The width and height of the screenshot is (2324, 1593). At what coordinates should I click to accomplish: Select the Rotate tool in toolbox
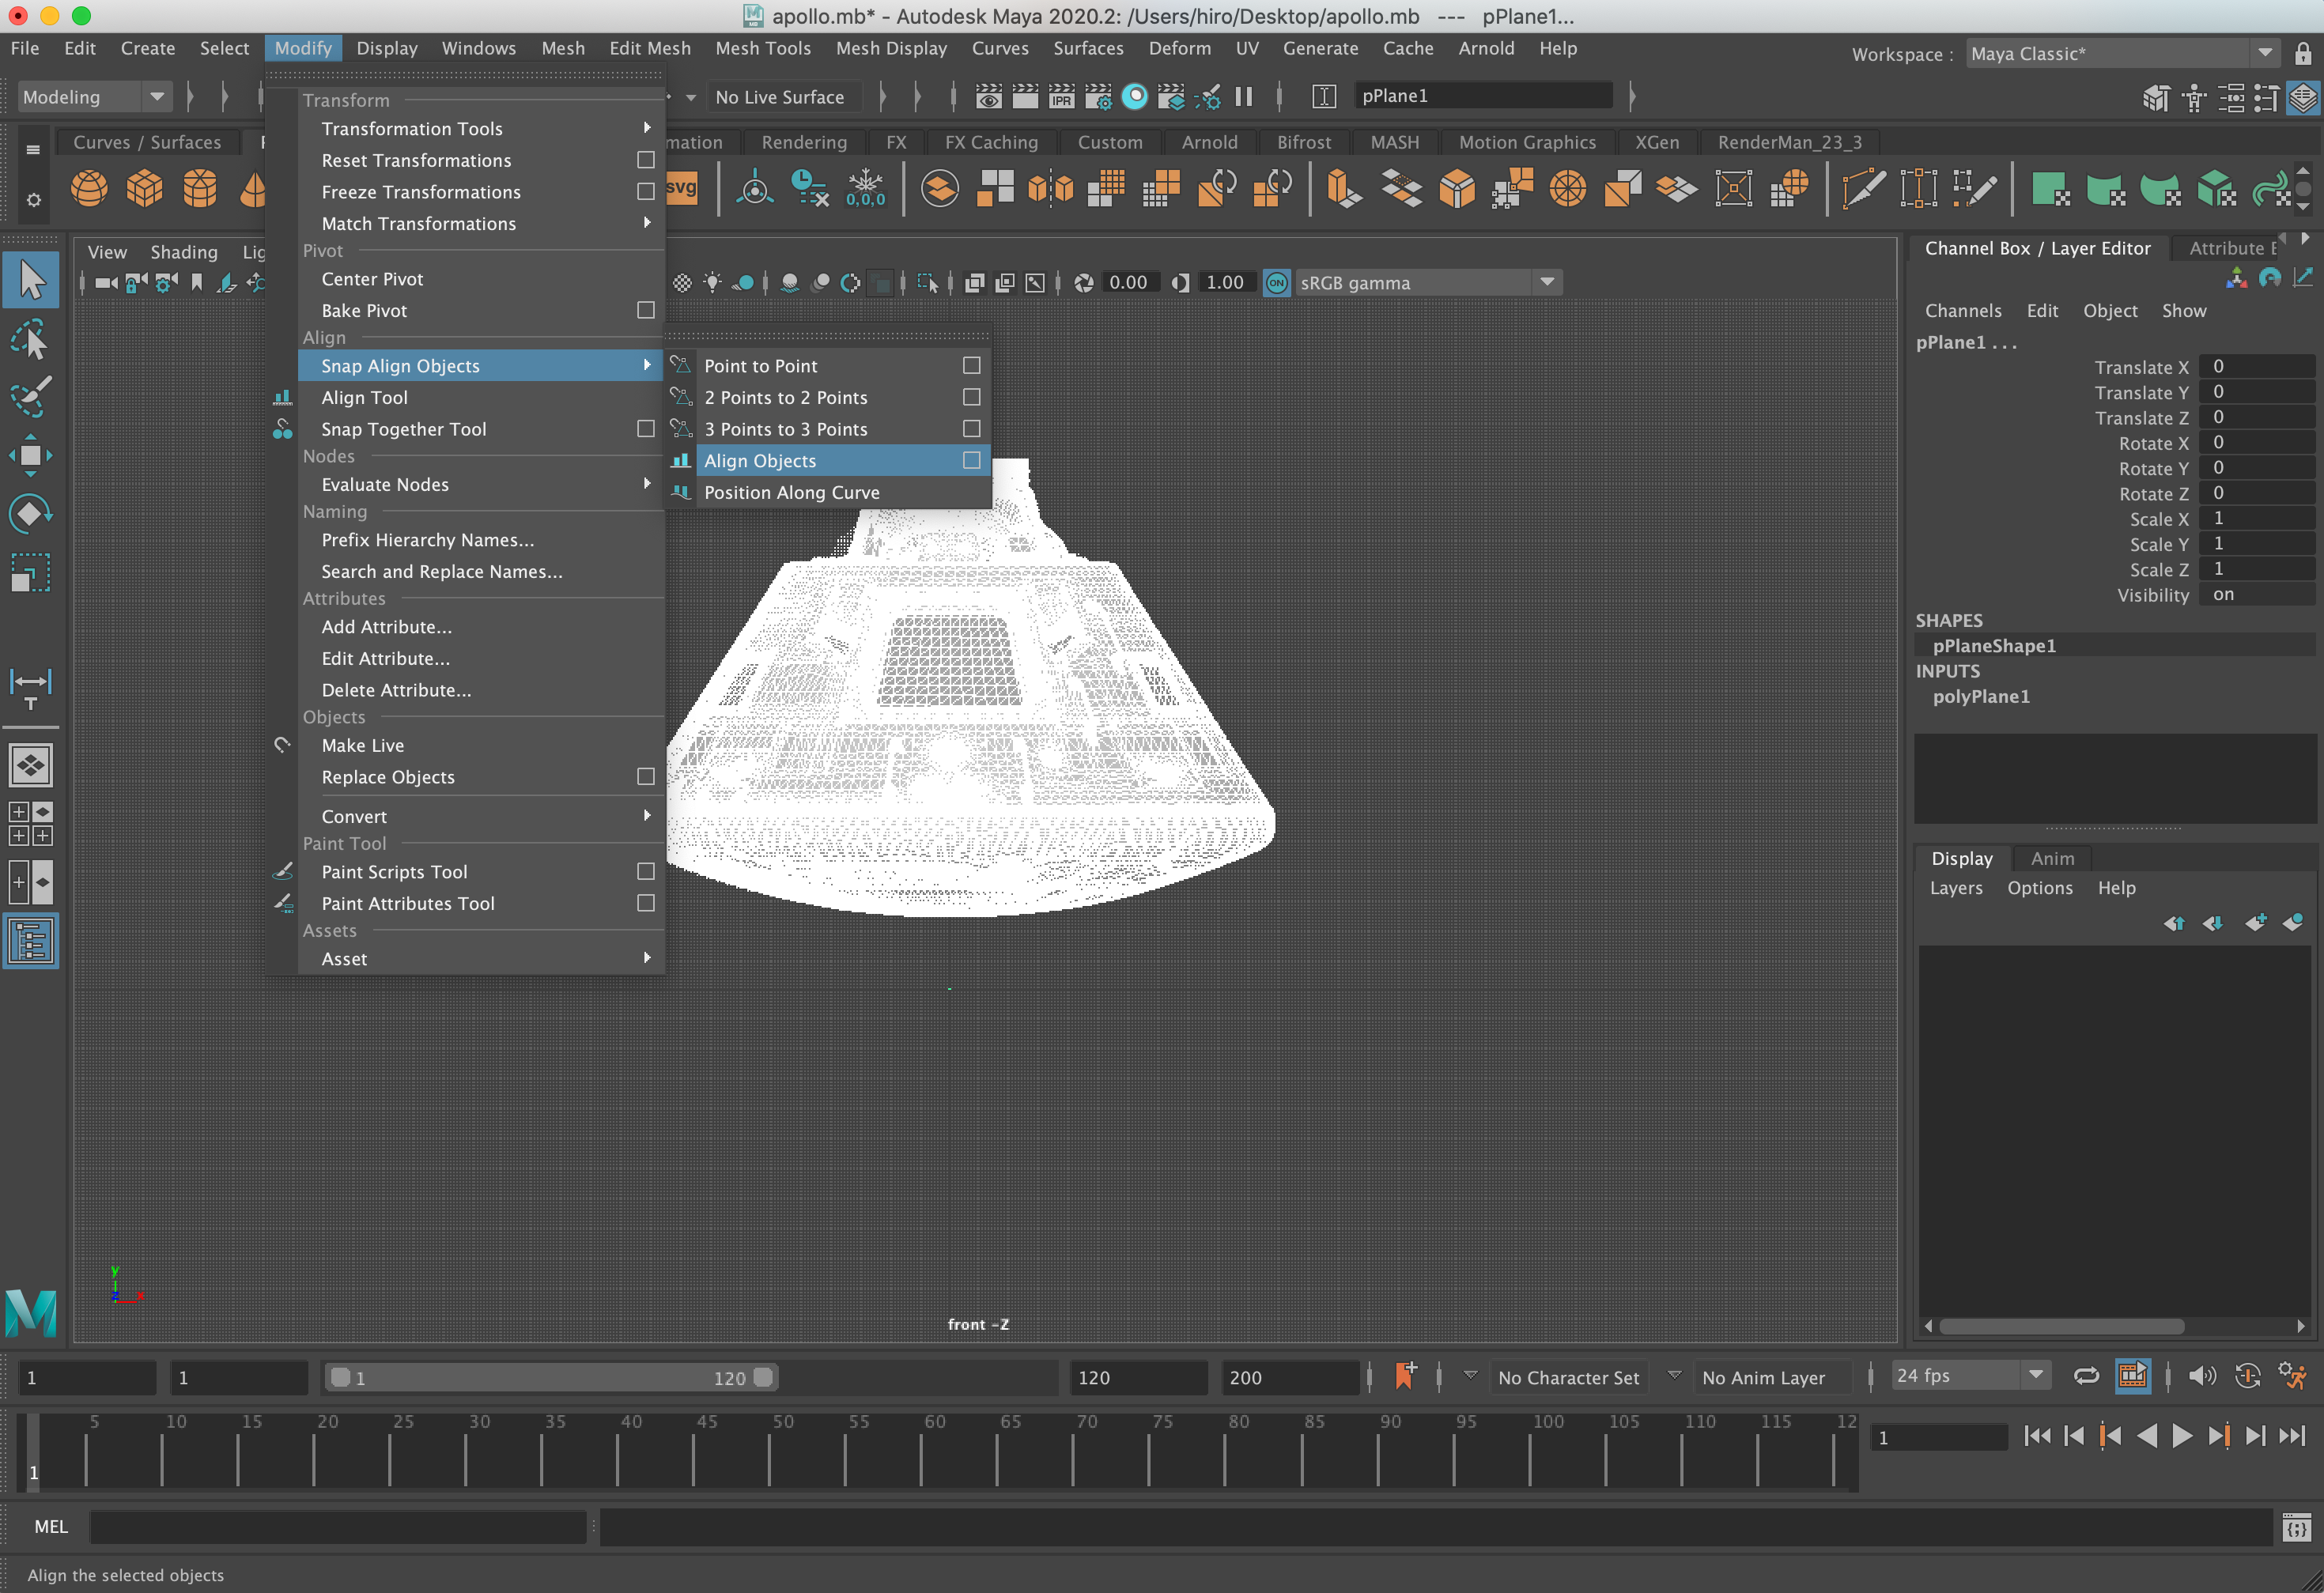[x=31, y=514]
